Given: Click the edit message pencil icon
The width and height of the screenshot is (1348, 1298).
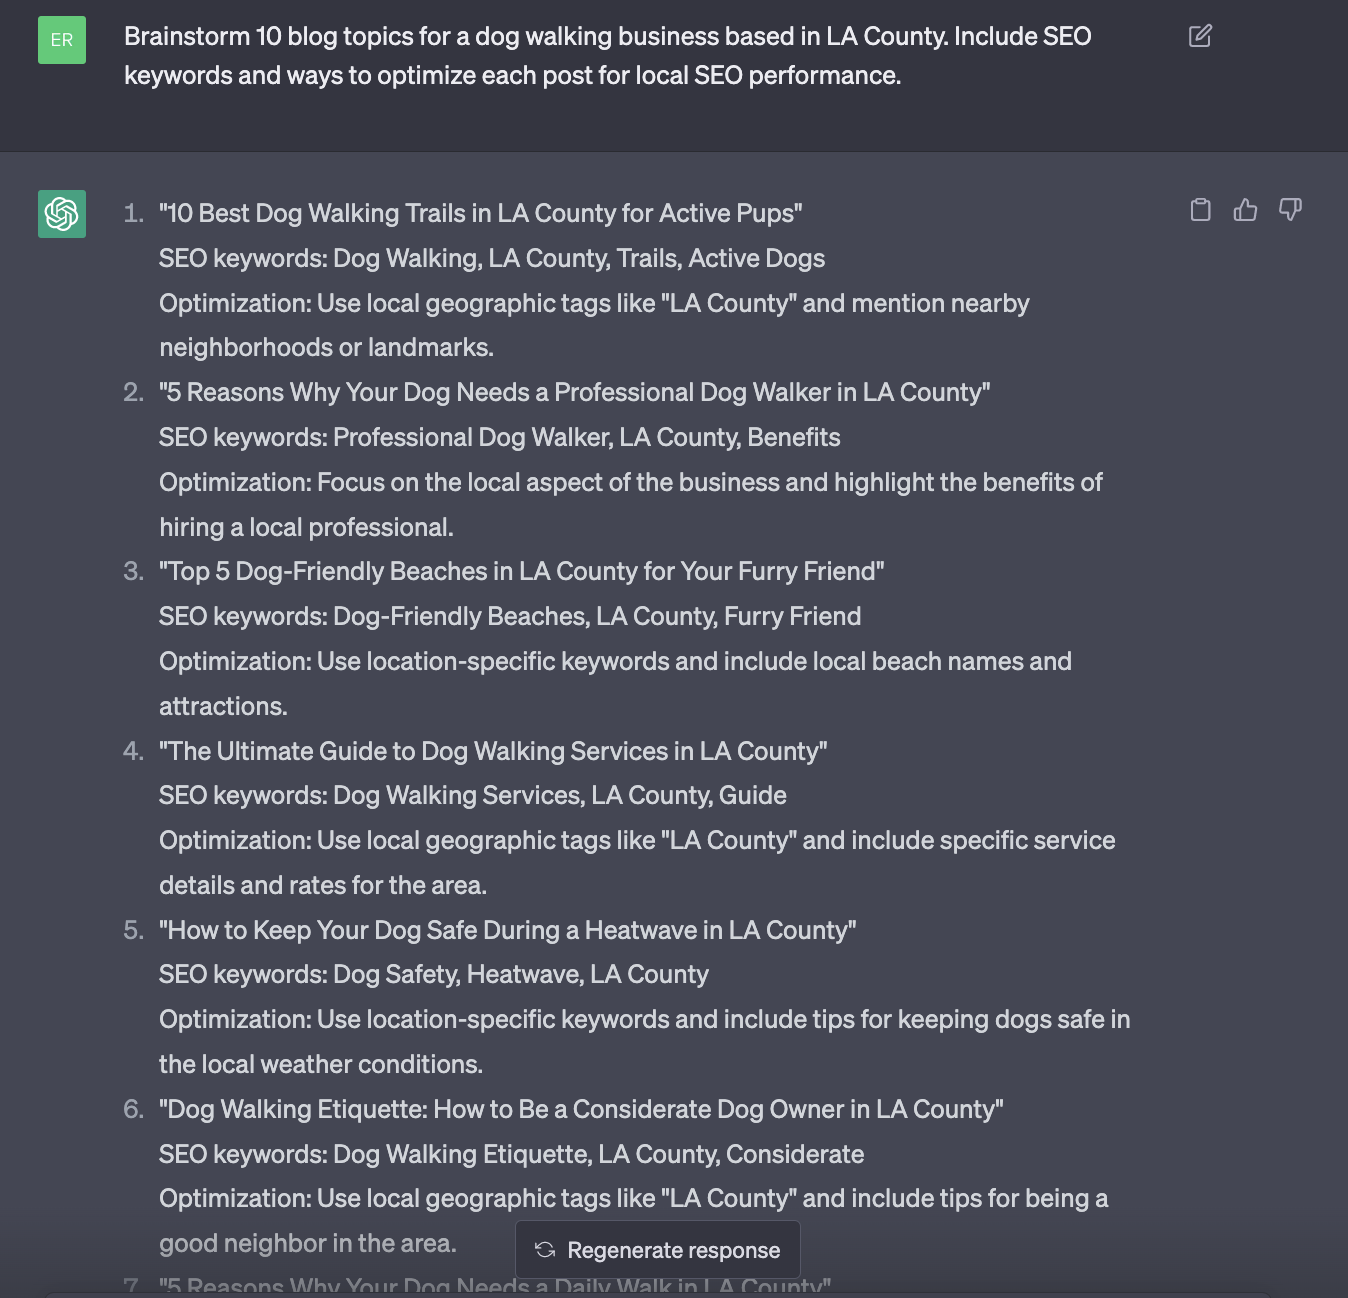Looking at the screenshot, I should [x=1200, y=36].
